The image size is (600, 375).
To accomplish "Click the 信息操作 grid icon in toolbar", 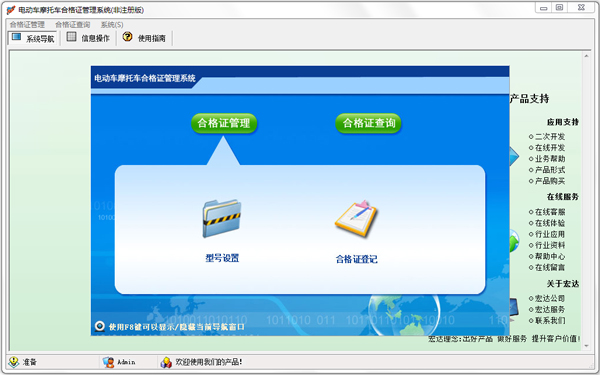I will click(72, 37).
